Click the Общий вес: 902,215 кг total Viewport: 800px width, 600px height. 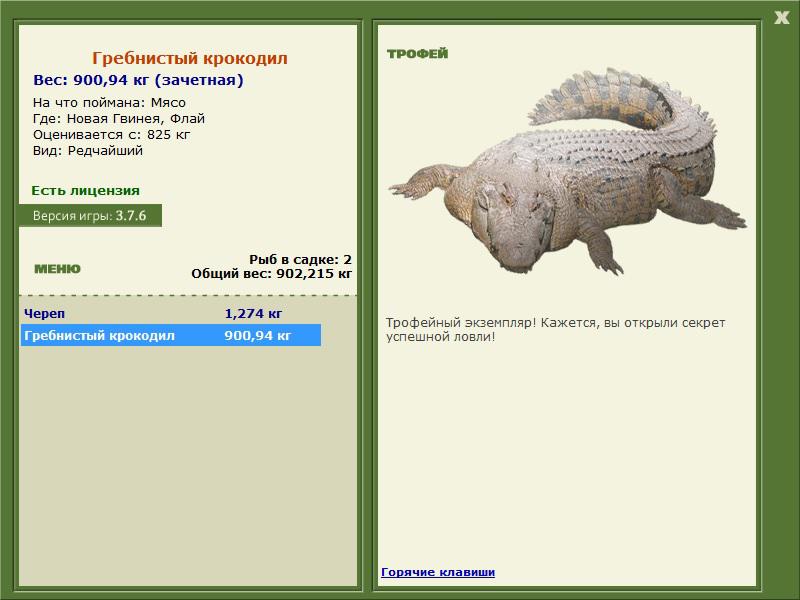pyautogui.click(x=271, y=273)
